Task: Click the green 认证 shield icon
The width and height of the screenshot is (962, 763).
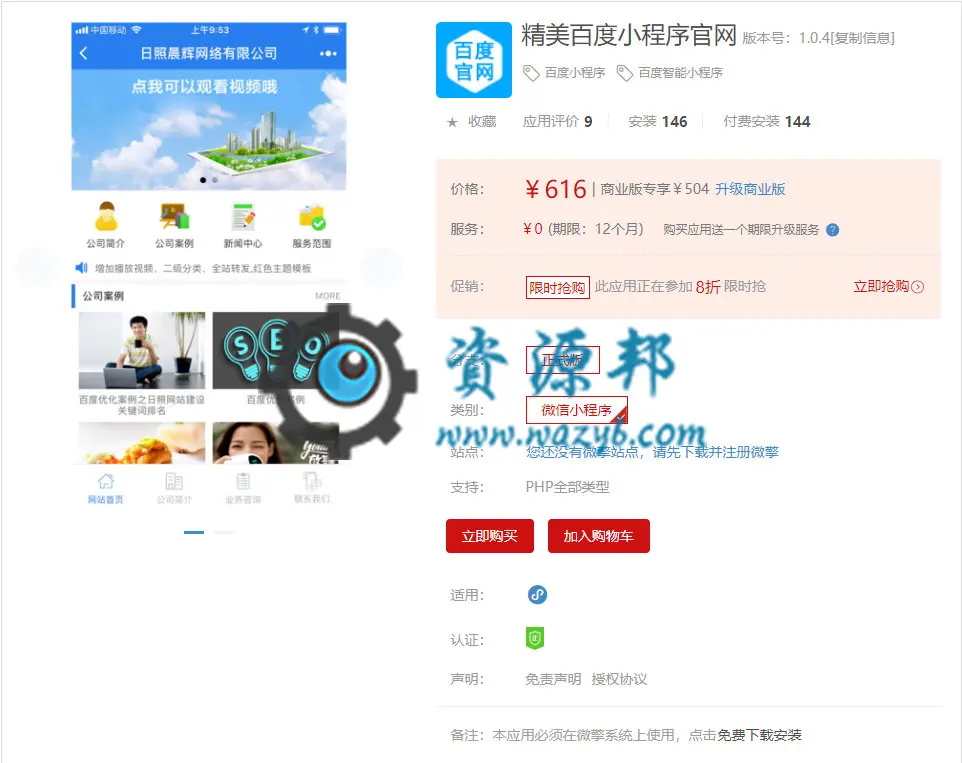Action: pos(535,638)
